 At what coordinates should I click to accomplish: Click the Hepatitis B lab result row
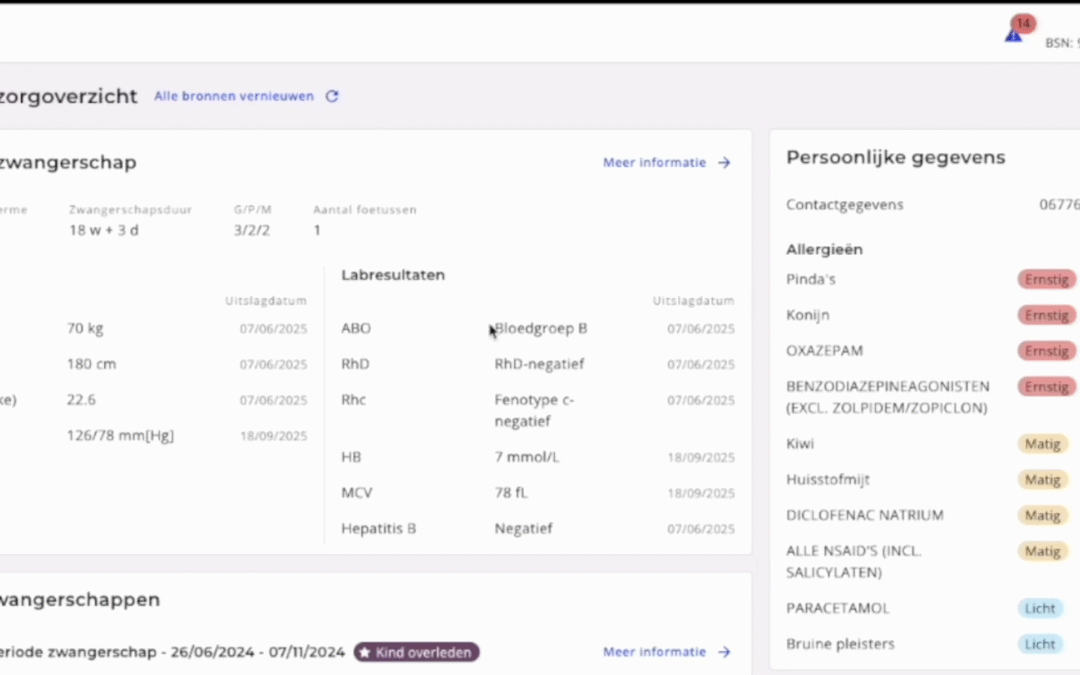pos(537,528)
